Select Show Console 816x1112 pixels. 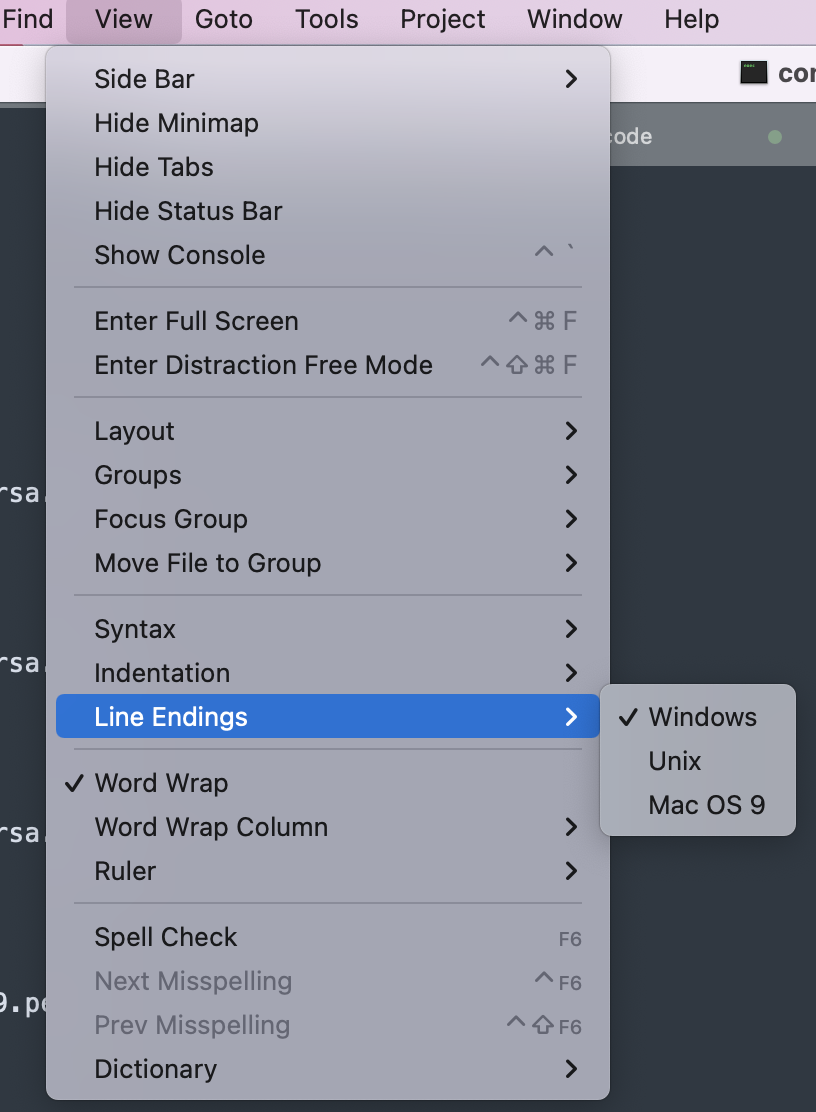tap(180, 255)
